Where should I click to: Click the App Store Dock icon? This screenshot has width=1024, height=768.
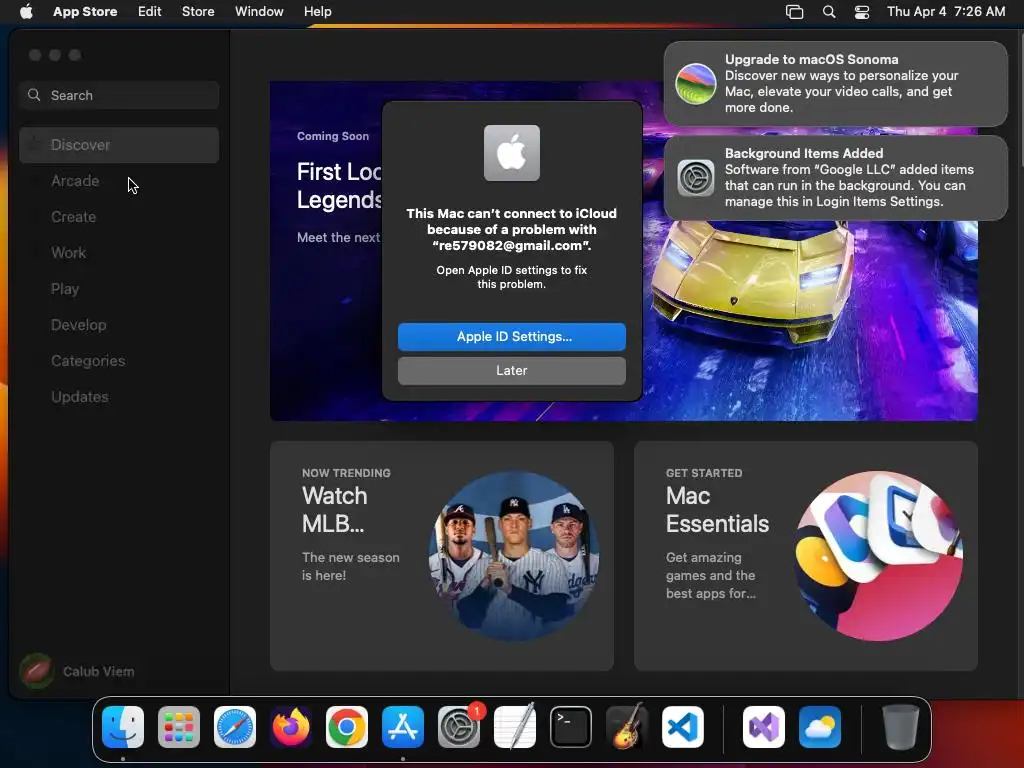coord(403,727)
